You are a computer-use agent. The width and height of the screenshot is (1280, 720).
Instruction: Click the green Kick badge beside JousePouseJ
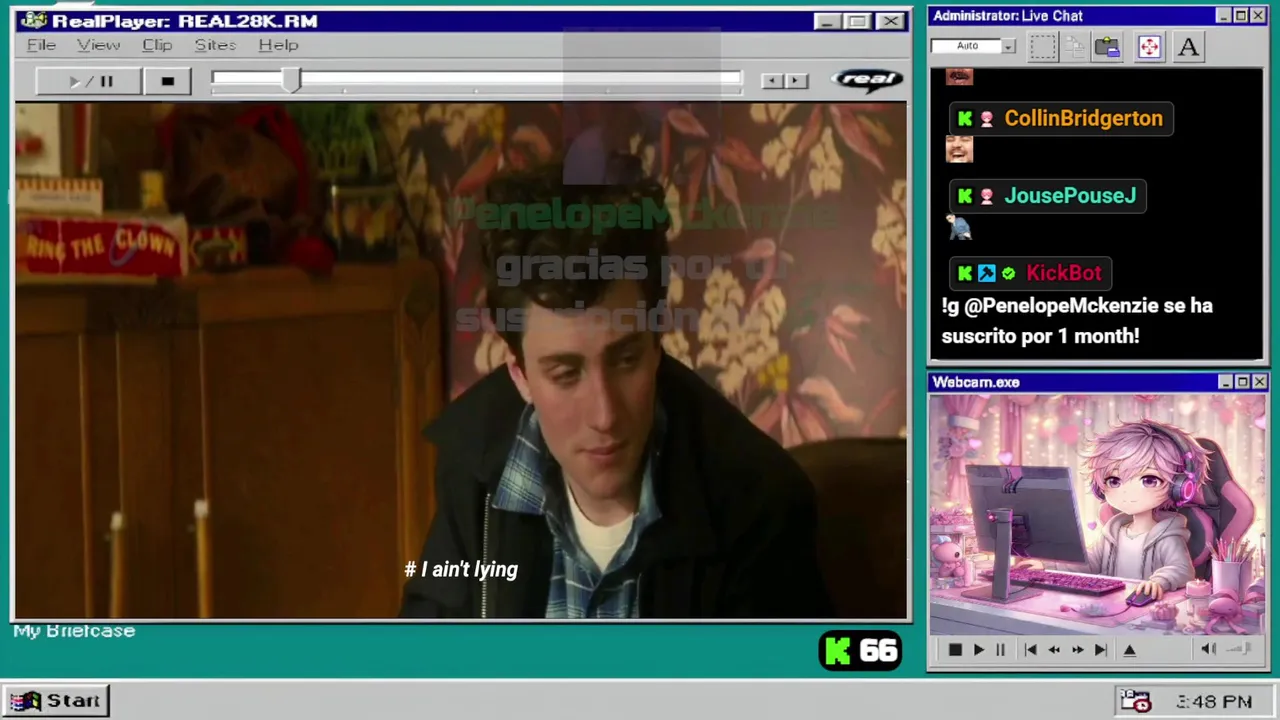(x=965, y=196)
